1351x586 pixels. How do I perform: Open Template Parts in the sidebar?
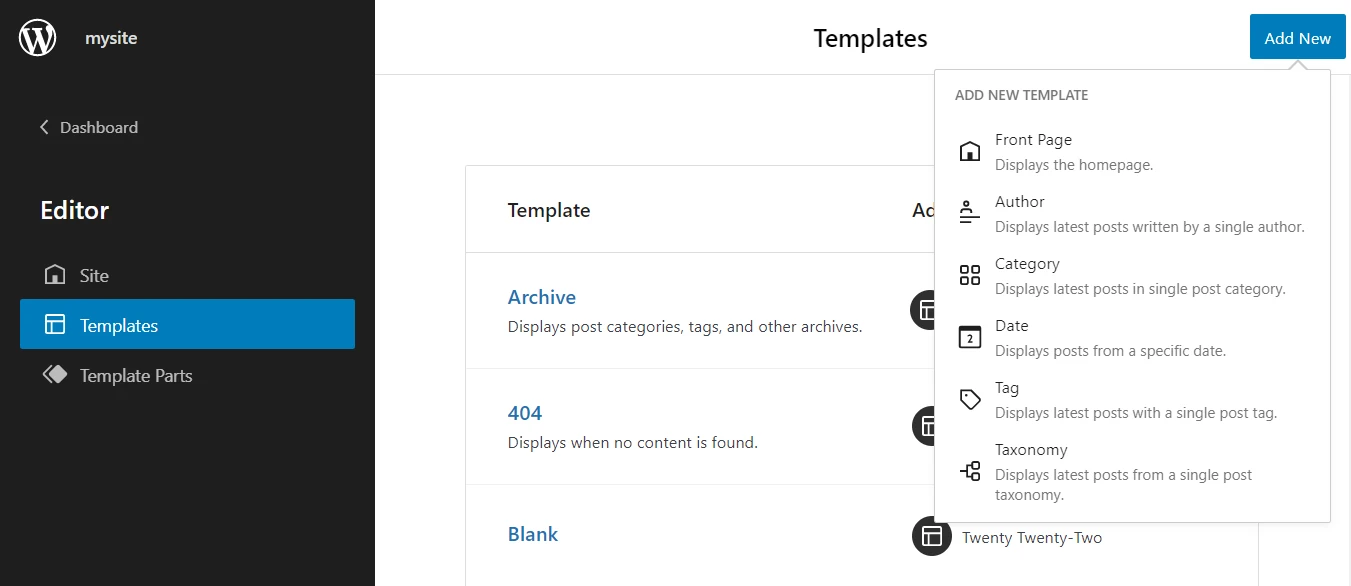point(187,375)
